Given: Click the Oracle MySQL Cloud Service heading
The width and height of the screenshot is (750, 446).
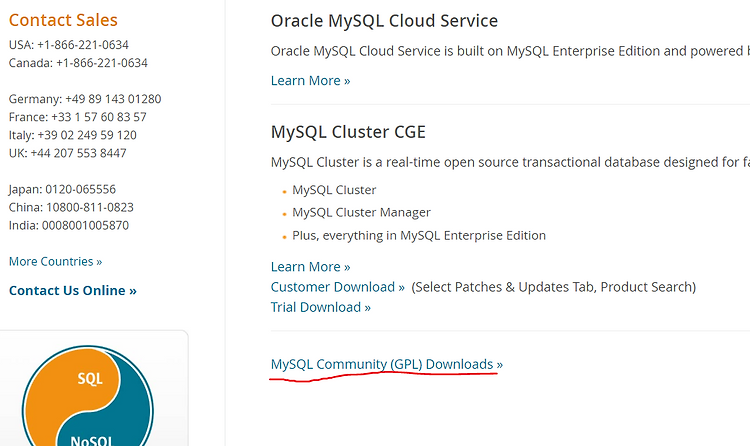Looking at the screenshot, I should click(384, 20).
